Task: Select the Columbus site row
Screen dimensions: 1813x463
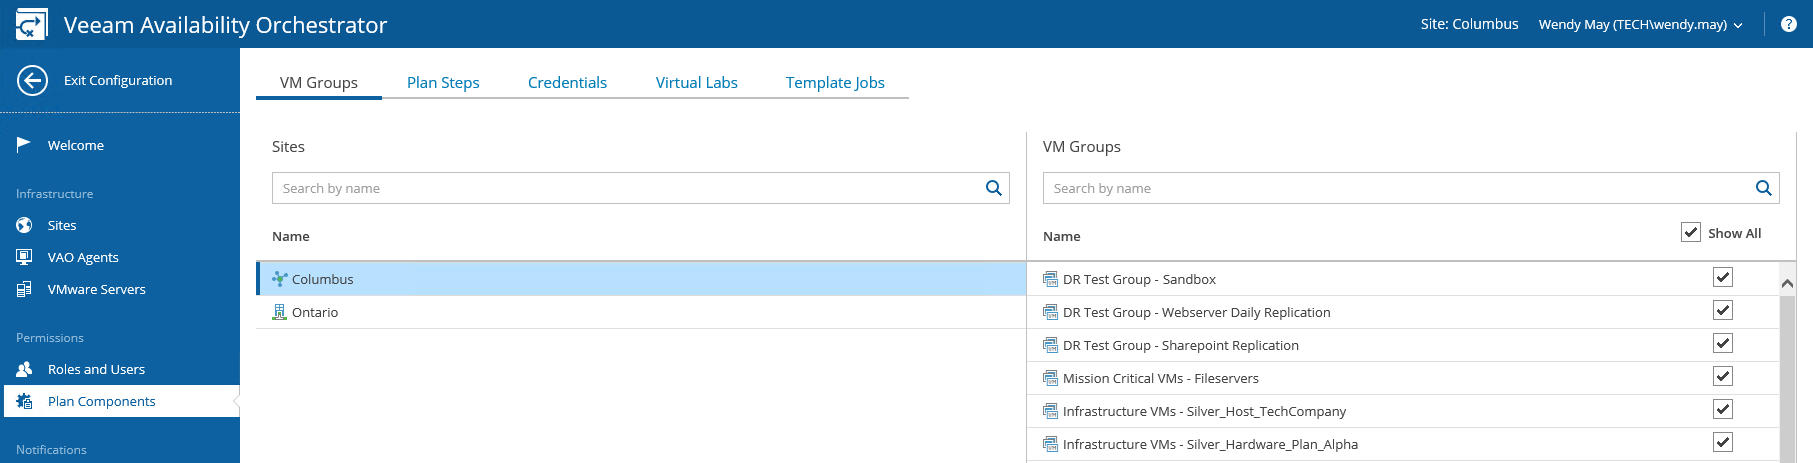Action: [x=641, y=279]
